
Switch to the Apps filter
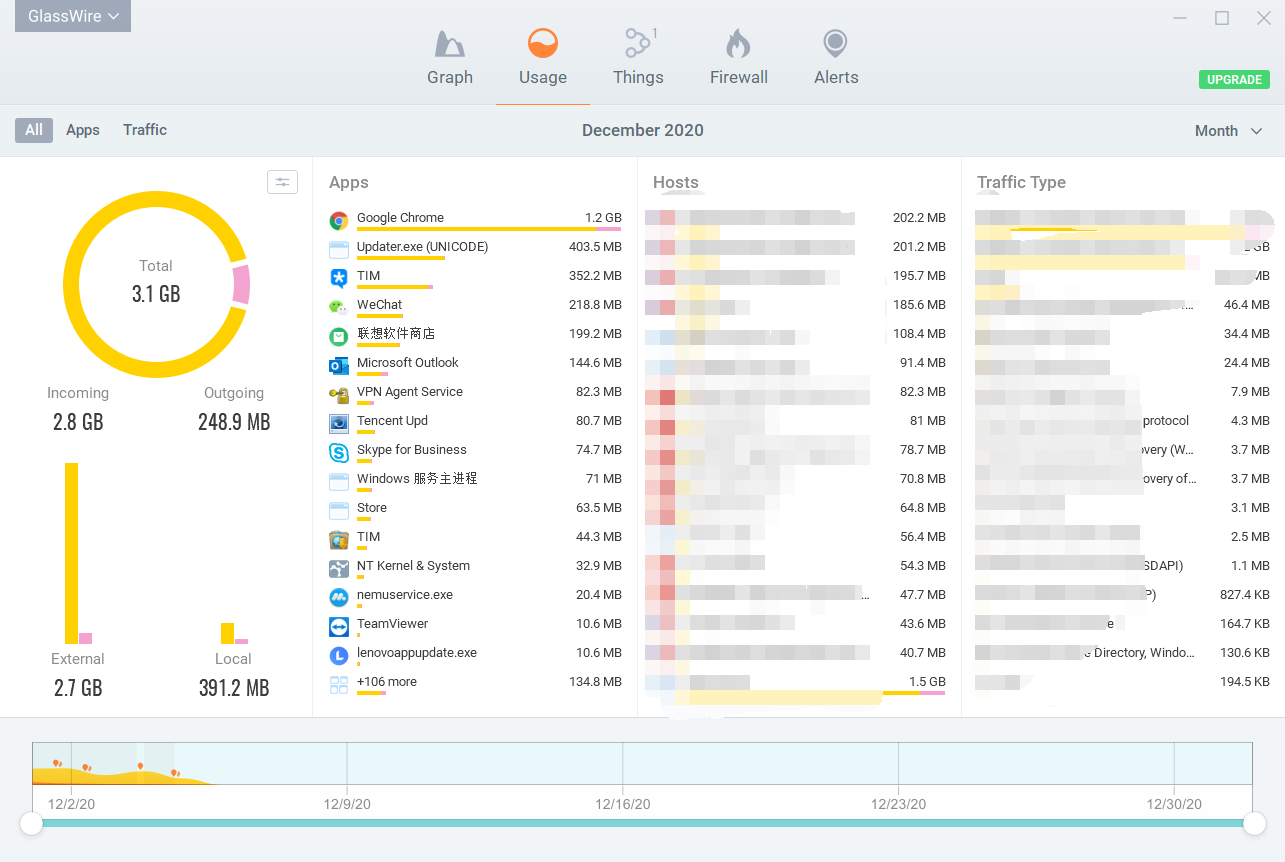83,130
